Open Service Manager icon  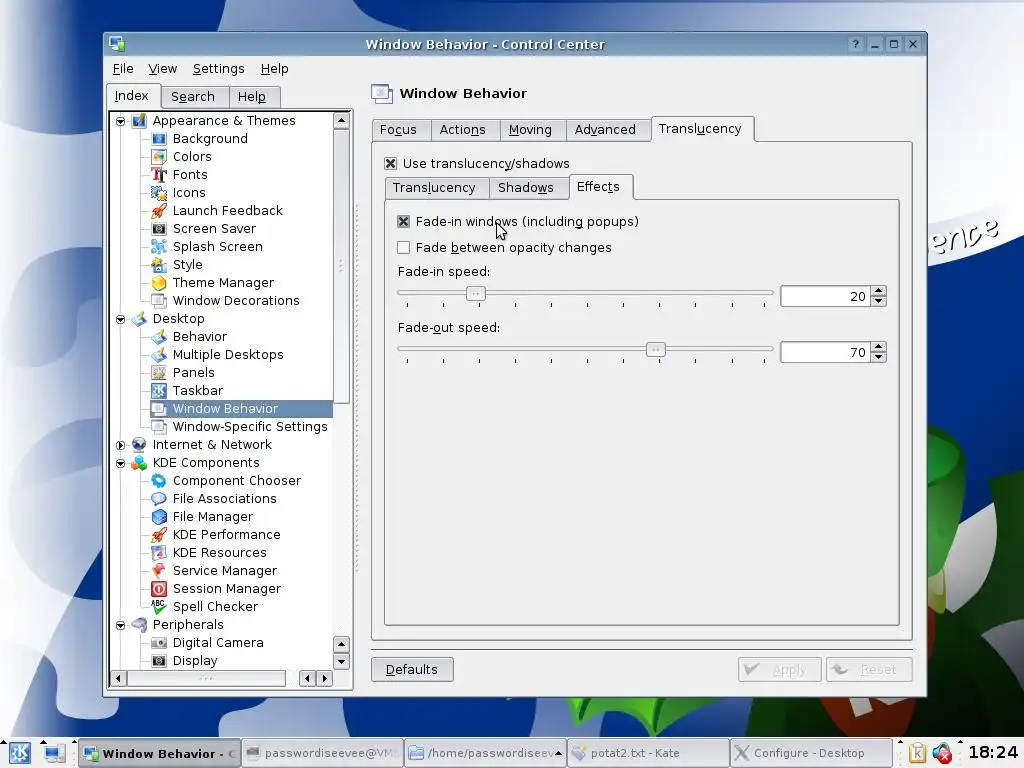point(159,571)
